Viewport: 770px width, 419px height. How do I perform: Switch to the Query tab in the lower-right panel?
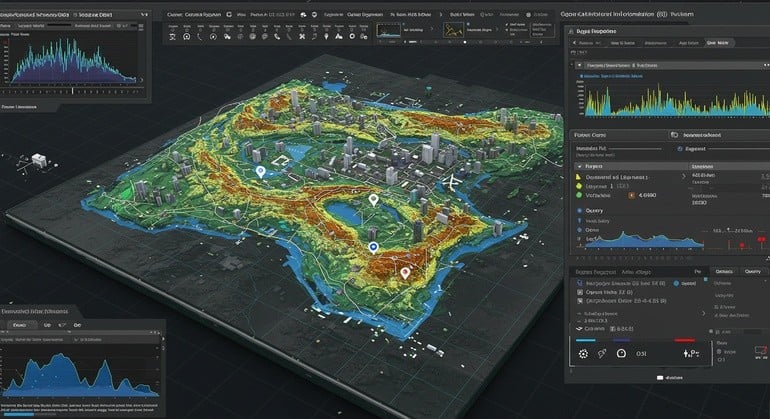[752, 271]
